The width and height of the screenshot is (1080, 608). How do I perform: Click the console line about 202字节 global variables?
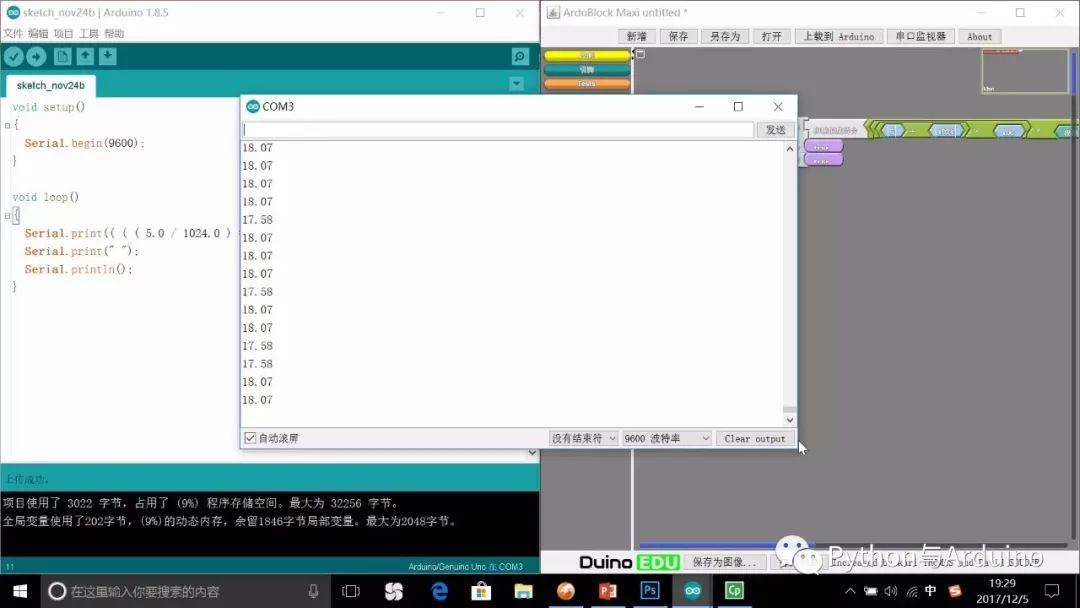point(230,521)
